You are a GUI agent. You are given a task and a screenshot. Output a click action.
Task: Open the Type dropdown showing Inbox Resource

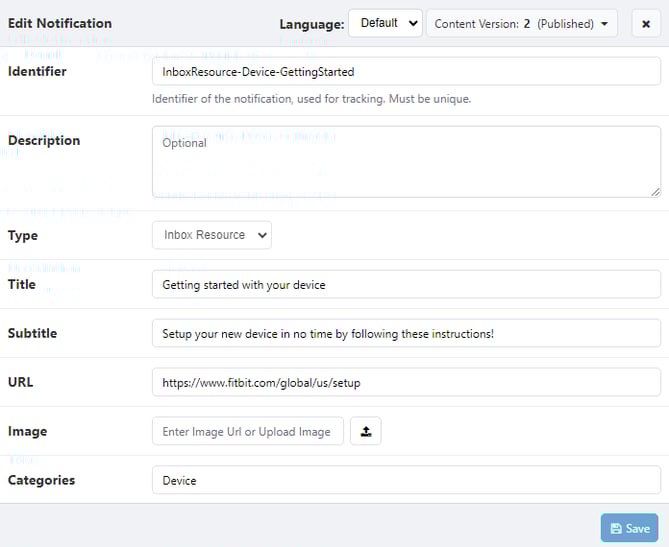[x=211, y=235]
